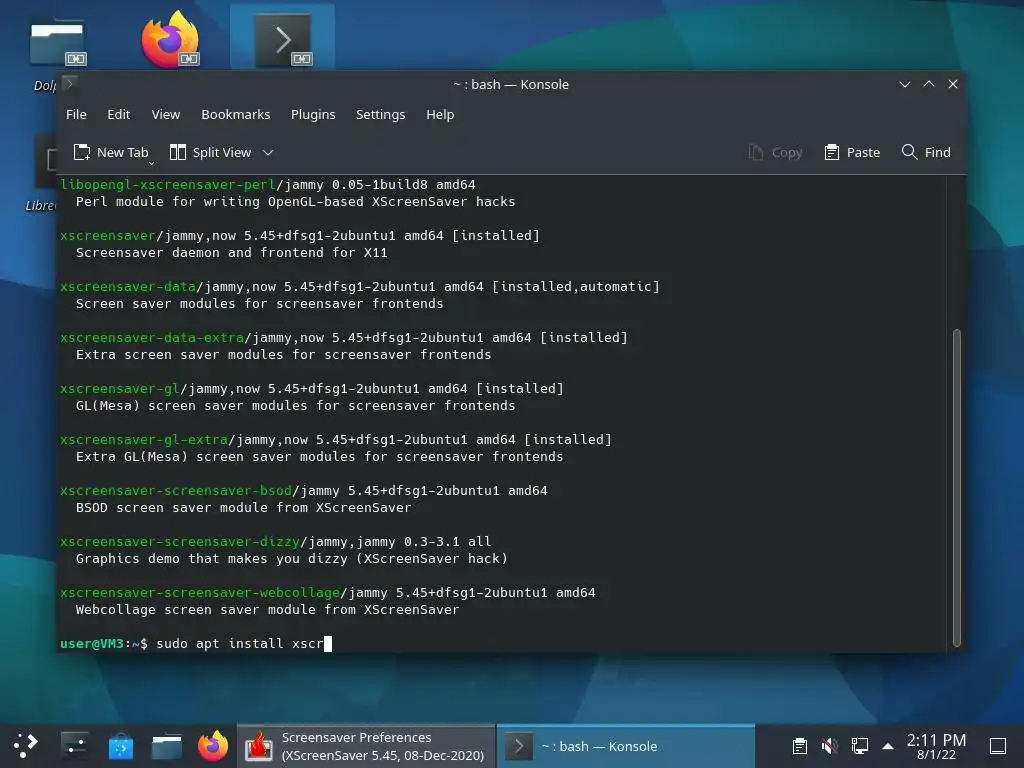Open System Settings from the taskbar
The width and height of the screenshot is (1024, 768).
(x=74, y=746)
